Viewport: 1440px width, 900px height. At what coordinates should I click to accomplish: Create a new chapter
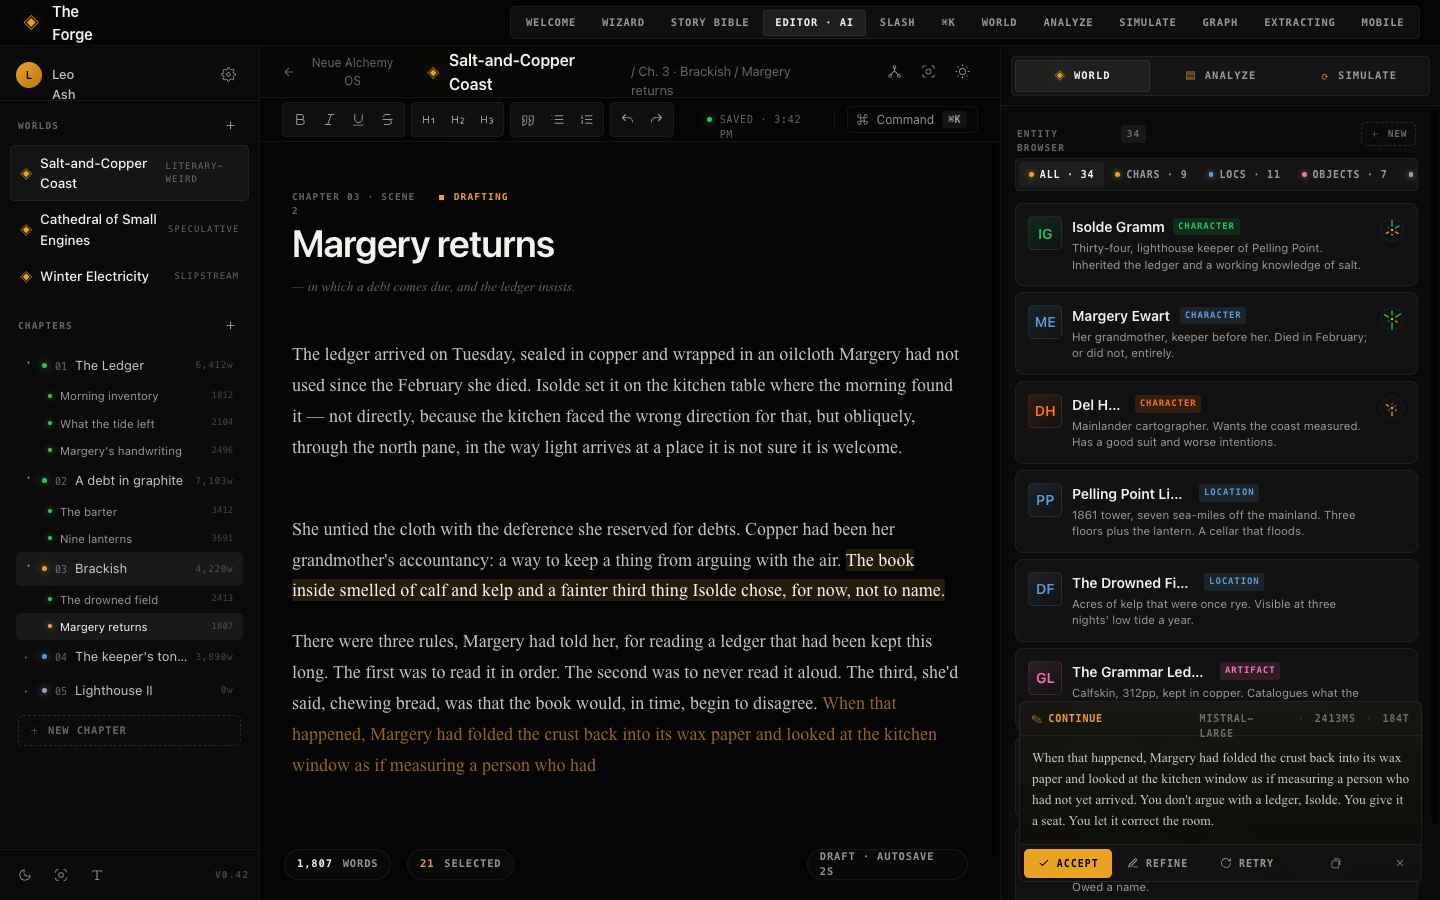(x=129, y=731)
